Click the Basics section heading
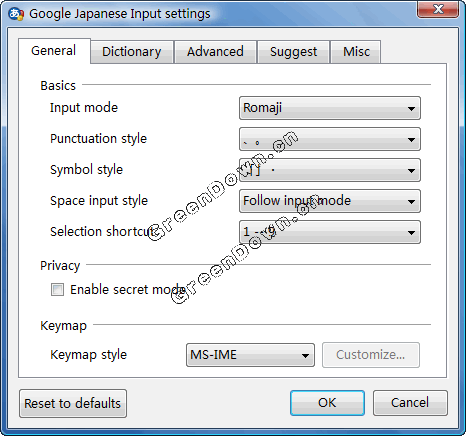The image size is (466, 436). pyautogui.click(x=58, y=86)
